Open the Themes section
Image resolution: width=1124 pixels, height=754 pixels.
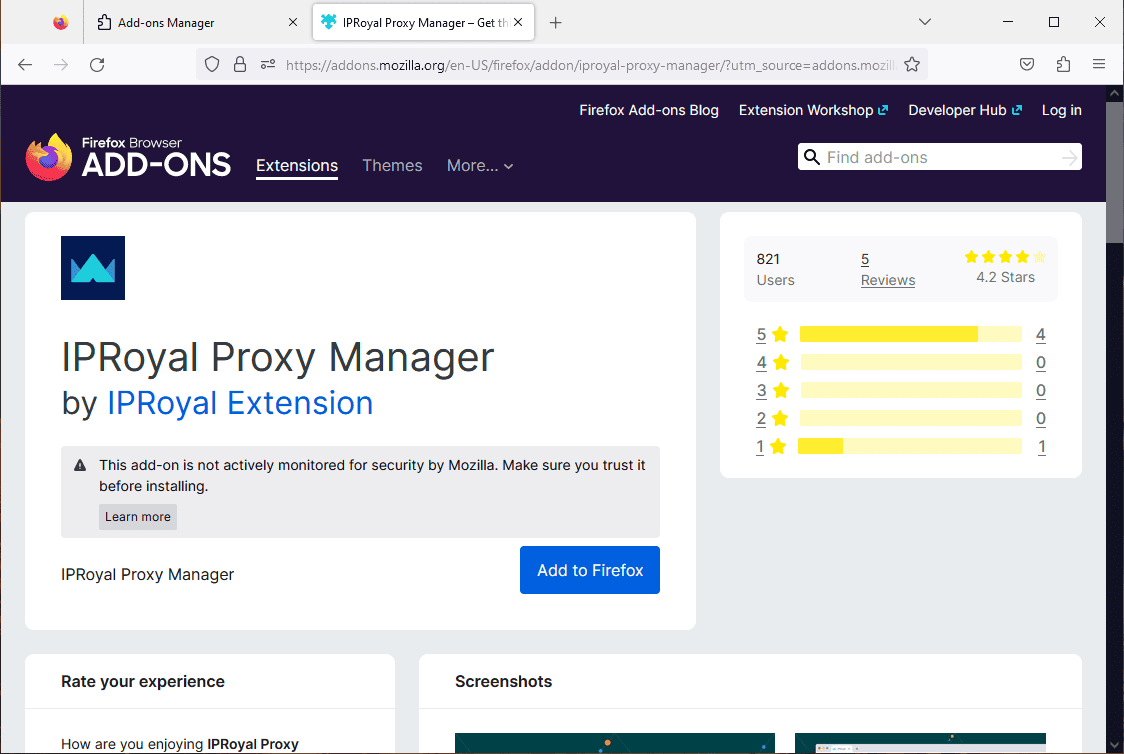click(x=392, y=166)
